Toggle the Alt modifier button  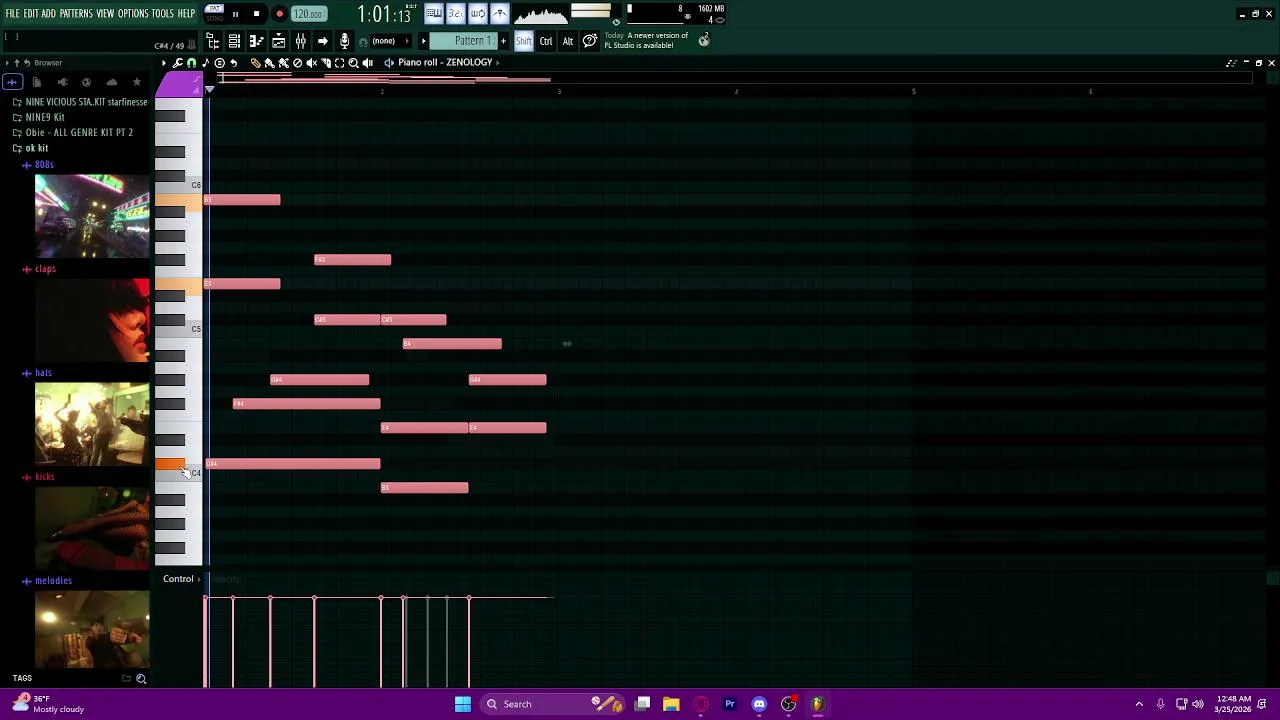point(567,41)
